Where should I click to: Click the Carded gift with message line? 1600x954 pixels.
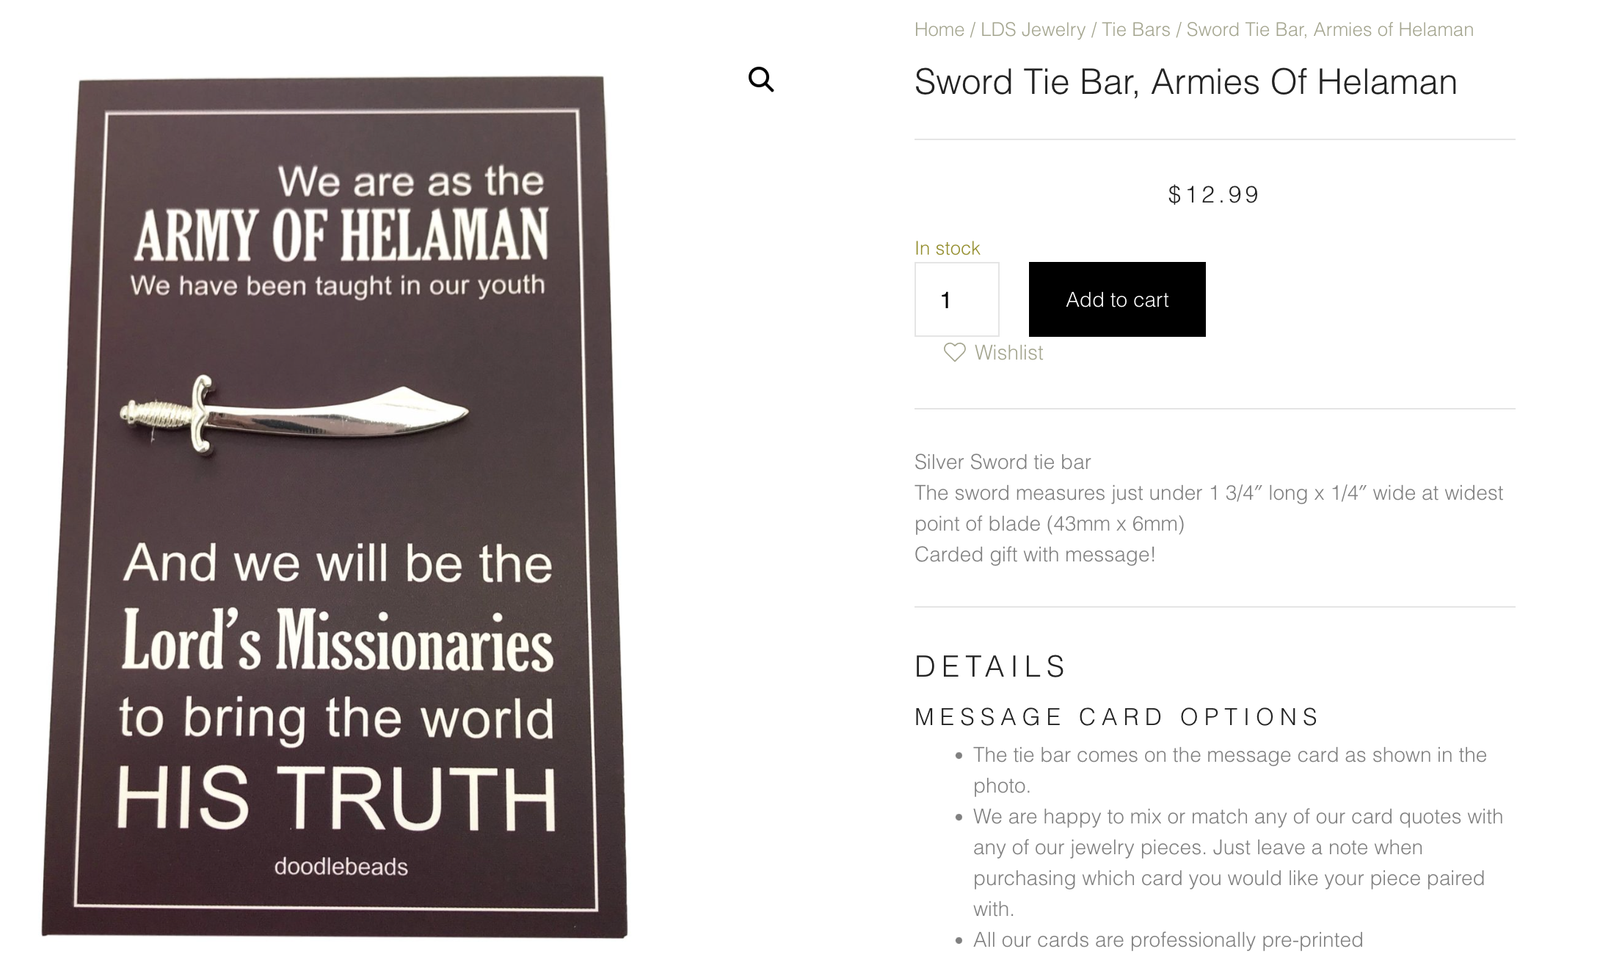[x=1034, y=555]
